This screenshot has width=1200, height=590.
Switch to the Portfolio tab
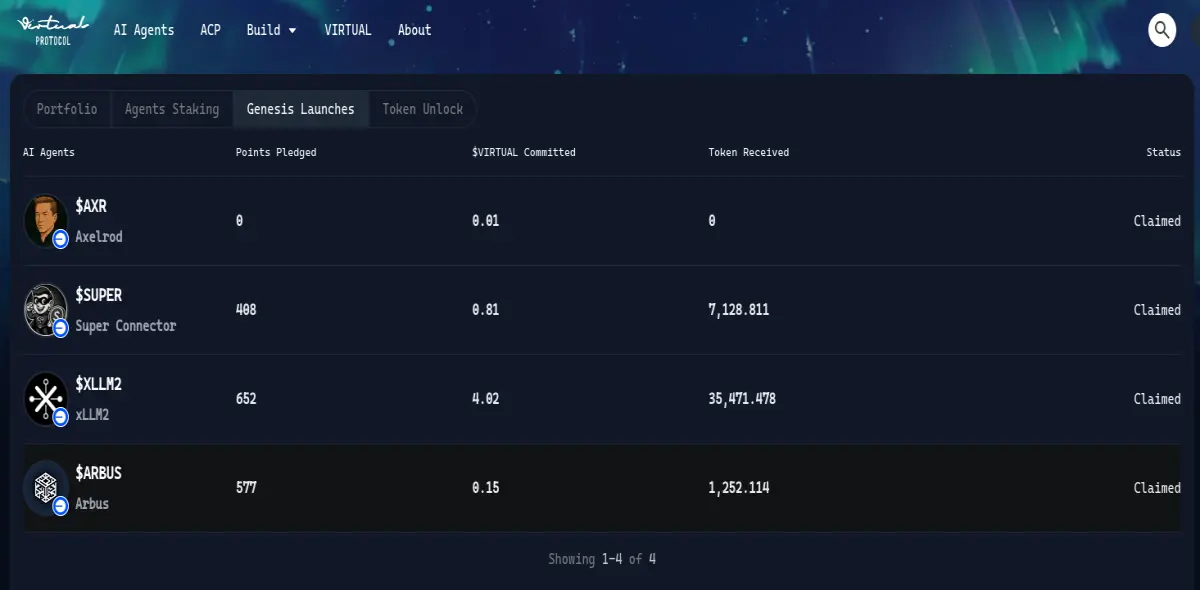(x=67, y=109)
